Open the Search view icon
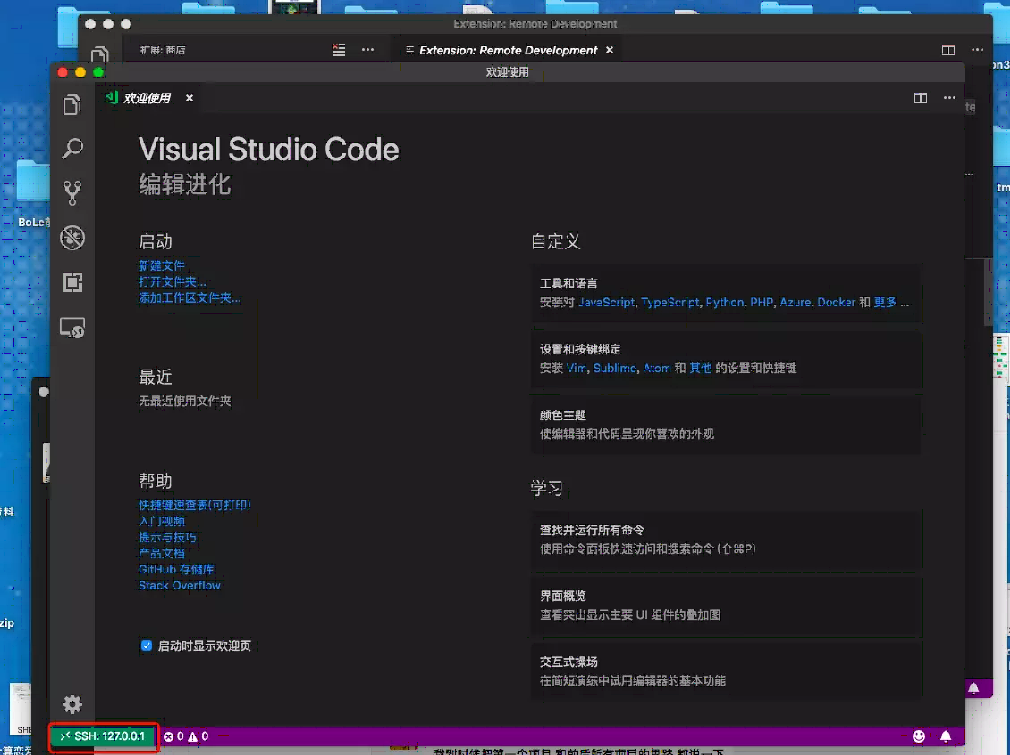The image size is (1010, 755). (x=72, y=149)
